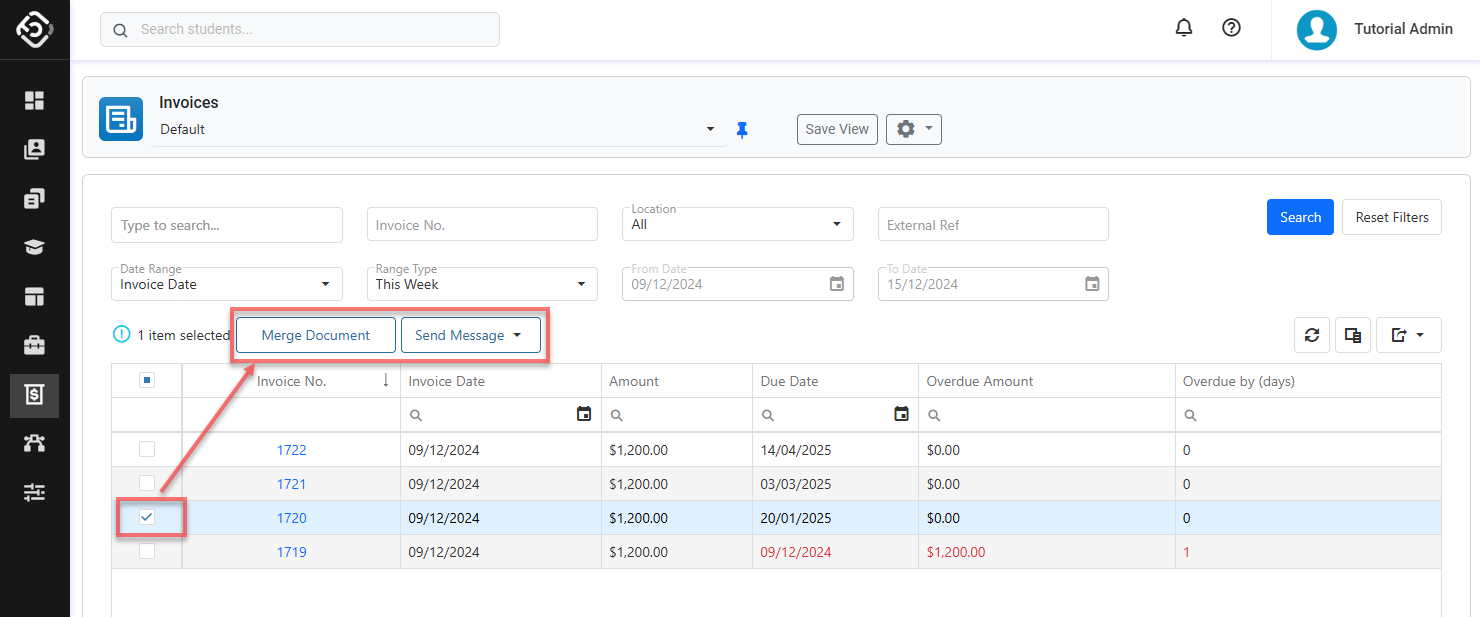Open the dashboard icon in the sidebar
This screenshot has height=617, width=1480.
[x=35, y=100]
